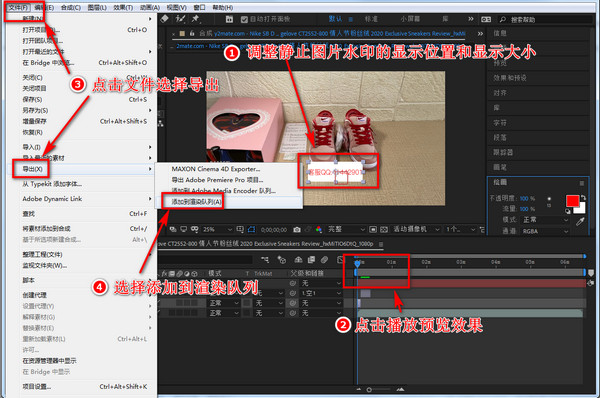Screen dimensions: 600x398
Task: Select 添加到渲染队列(A) submenu entry
Action: click(229, 202)
